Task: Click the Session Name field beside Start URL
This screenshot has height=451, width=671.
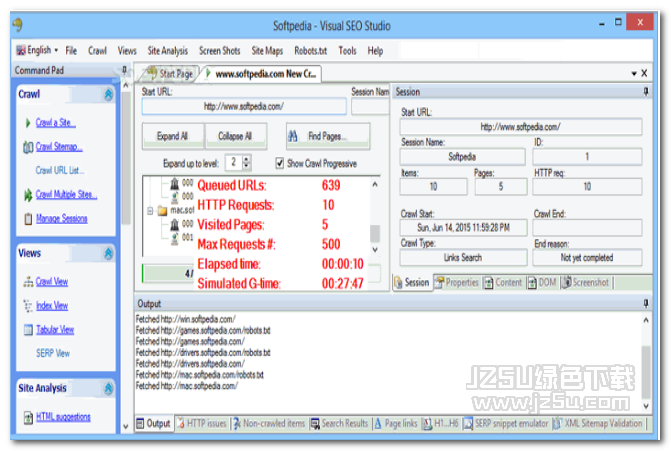Action: [x=370, y=107]
